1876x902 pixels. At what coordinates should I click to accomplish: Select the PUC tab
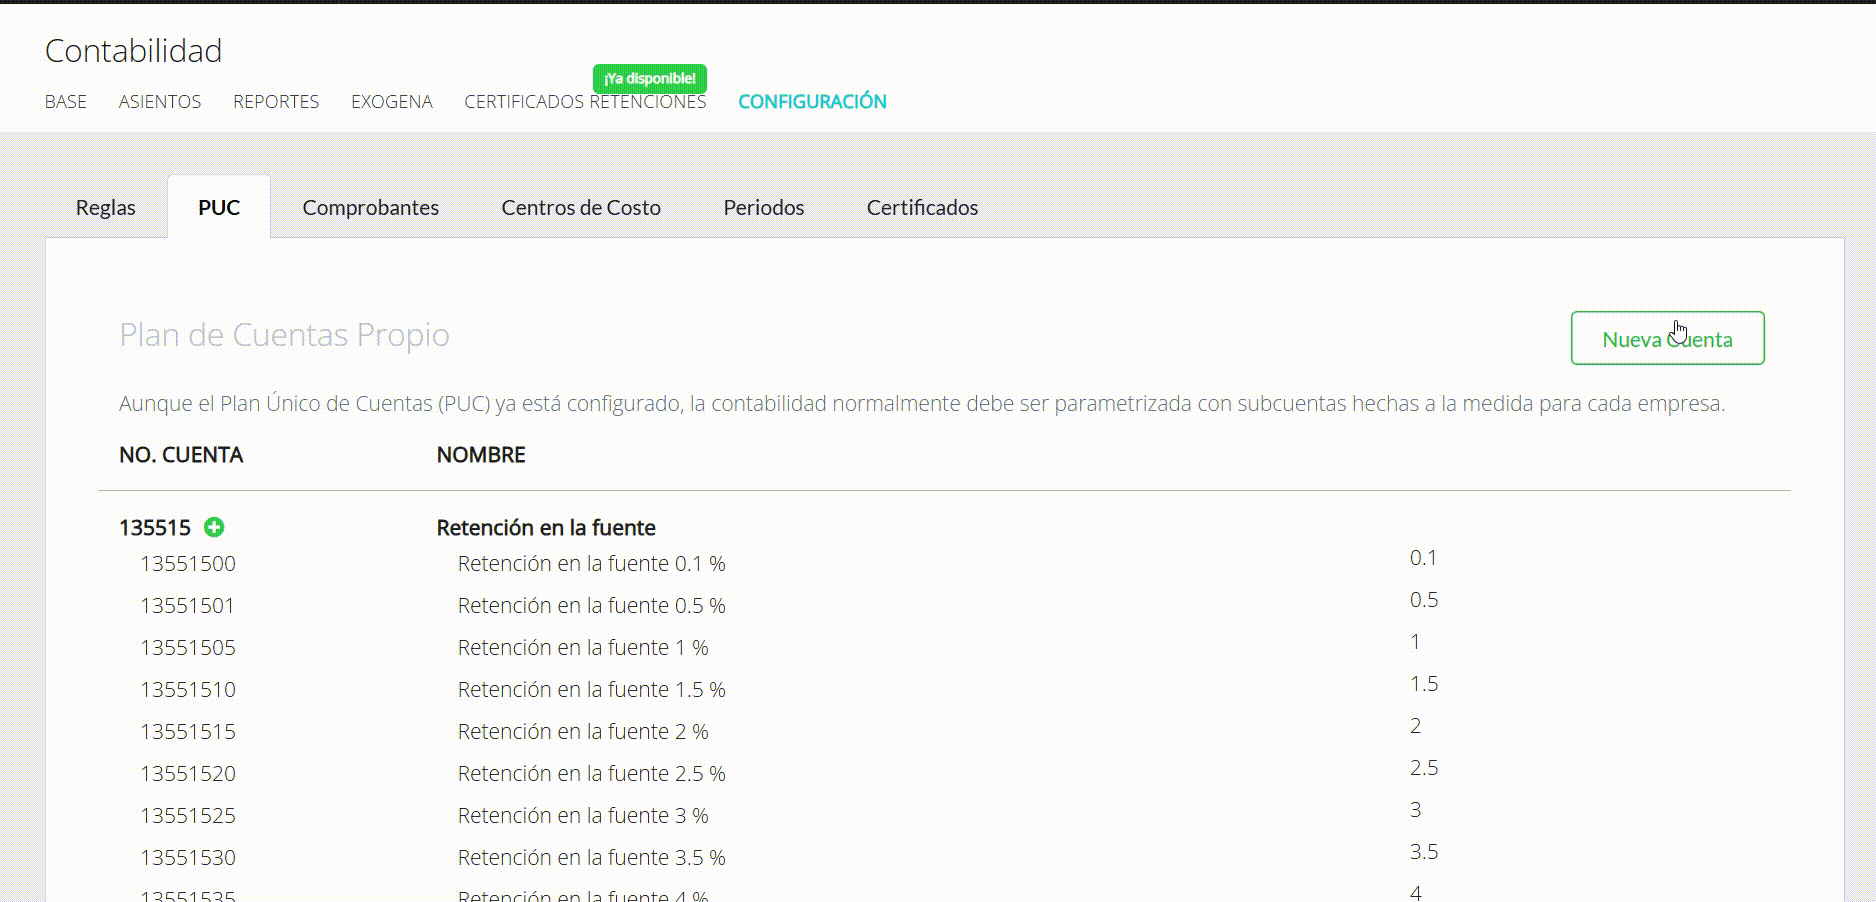coord(219,207)
